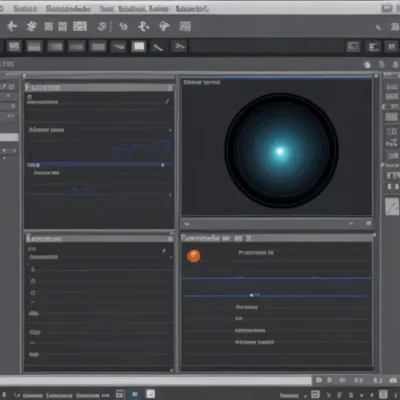Click the rightmost icon in bar below viewer
Screen dimensions: 400x400
(x=369, y=223)
